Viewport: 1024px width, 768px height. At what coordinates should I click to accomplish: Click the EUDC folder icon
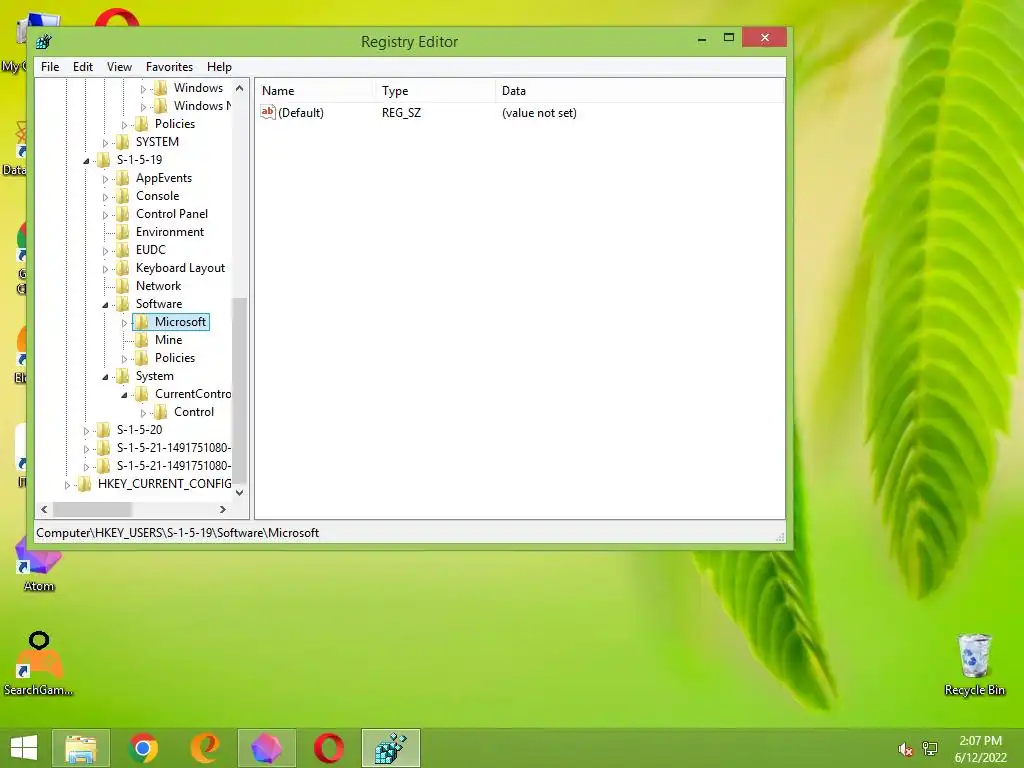point(122,250)
